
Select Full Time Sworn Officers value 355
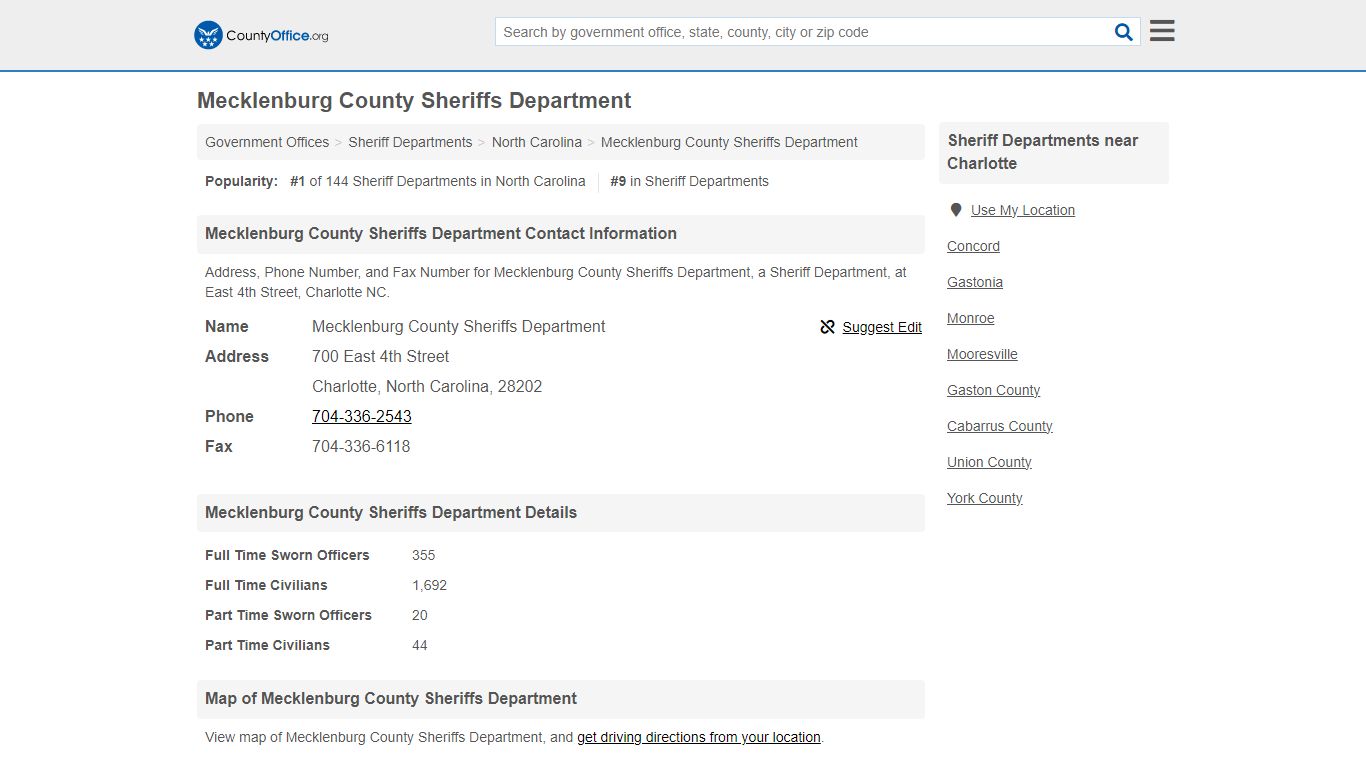click(x=424, y=555)
